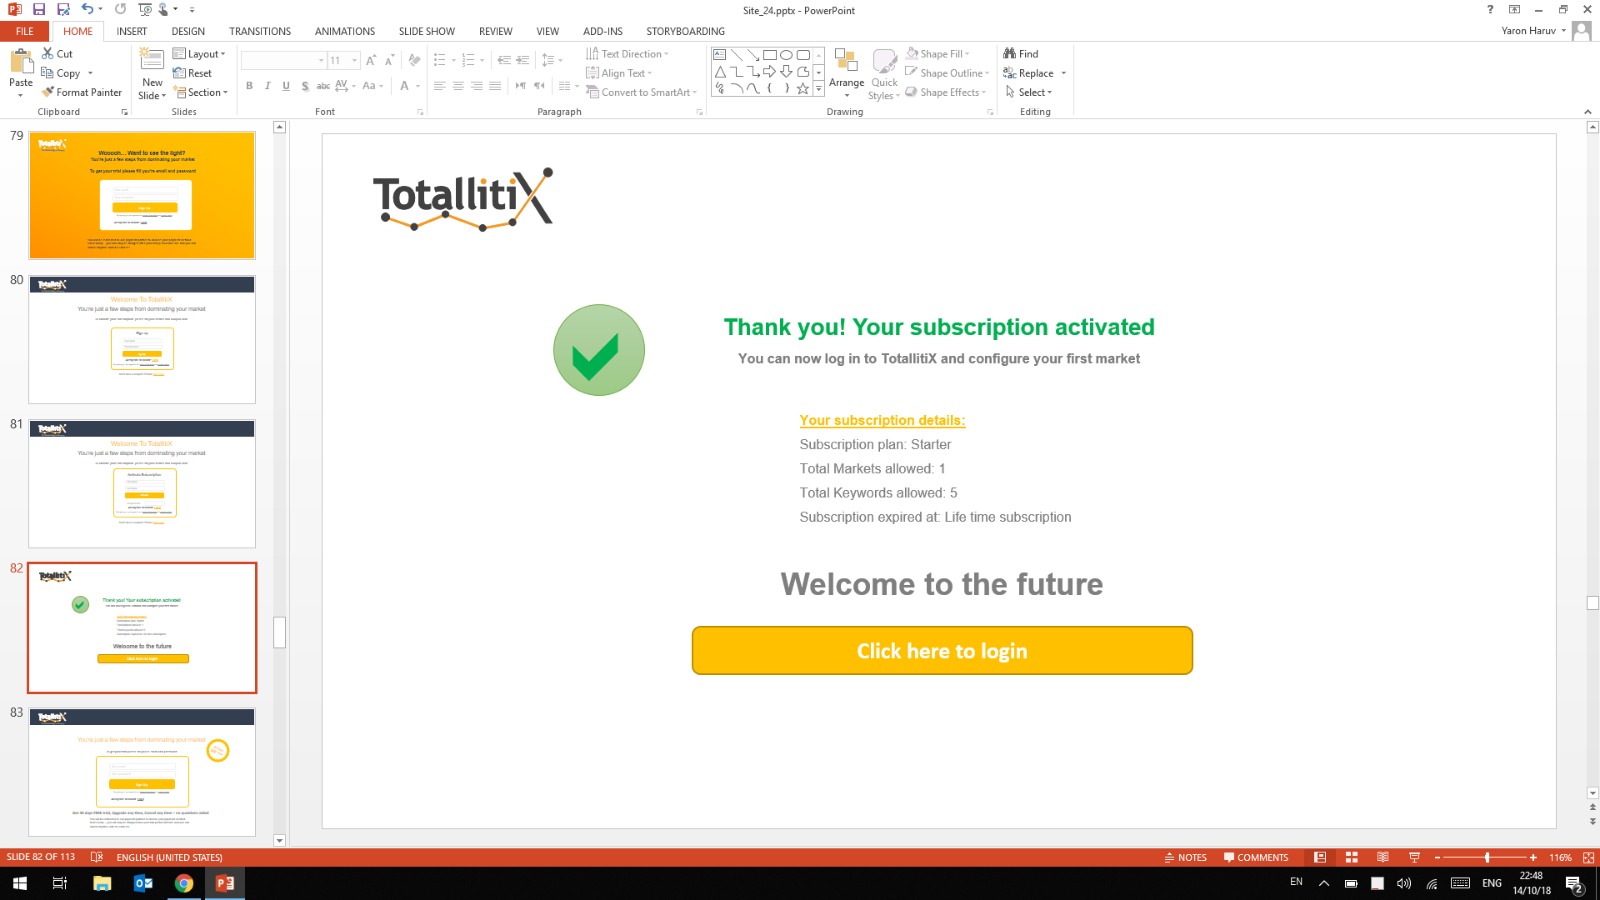
Task: Click the zoom in plus button
Action: (1533, 857)
